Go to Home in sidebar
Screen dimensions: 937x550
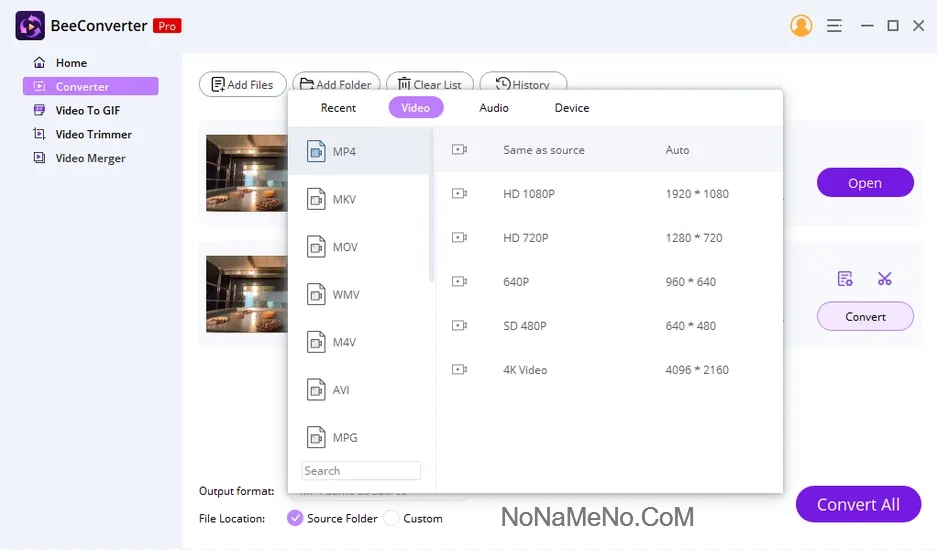pyautogui.click(x=71, y=63)
